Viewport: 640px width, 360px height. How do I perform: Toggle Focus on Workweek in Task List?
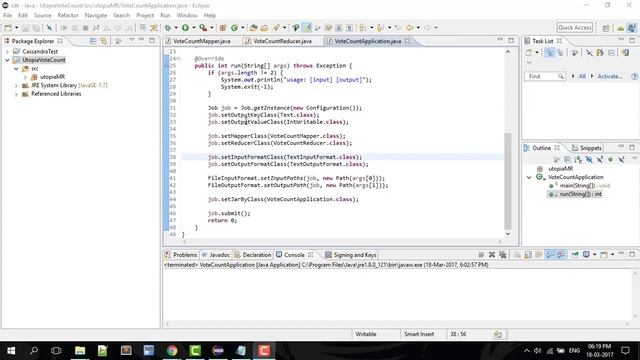[575, 53]
